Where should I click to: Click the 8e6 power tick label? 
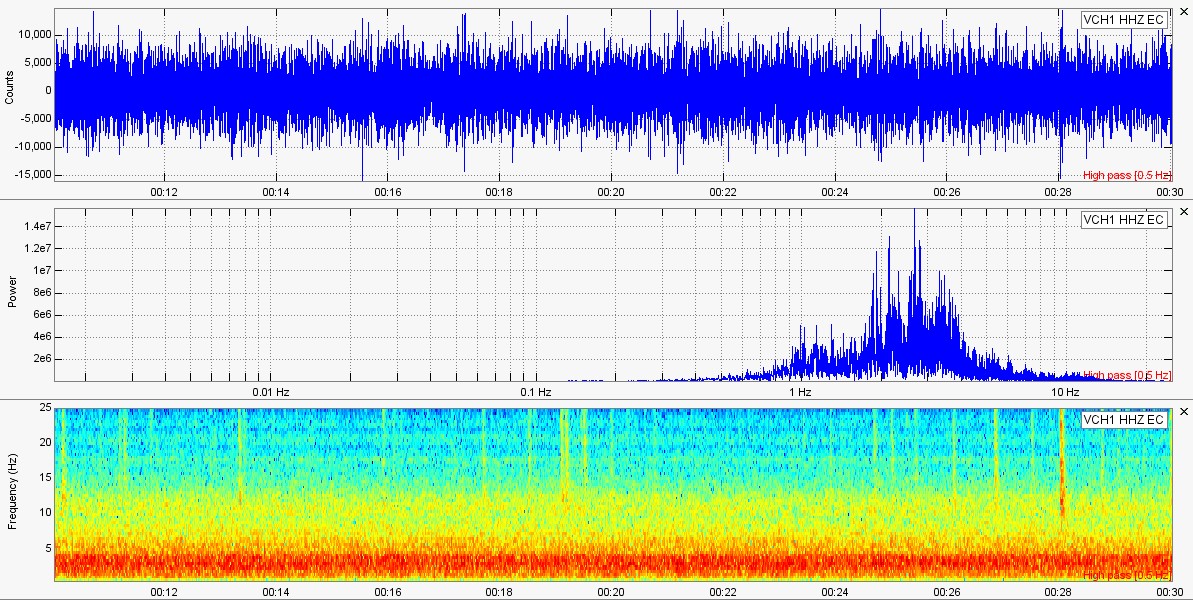coord(41,293)
